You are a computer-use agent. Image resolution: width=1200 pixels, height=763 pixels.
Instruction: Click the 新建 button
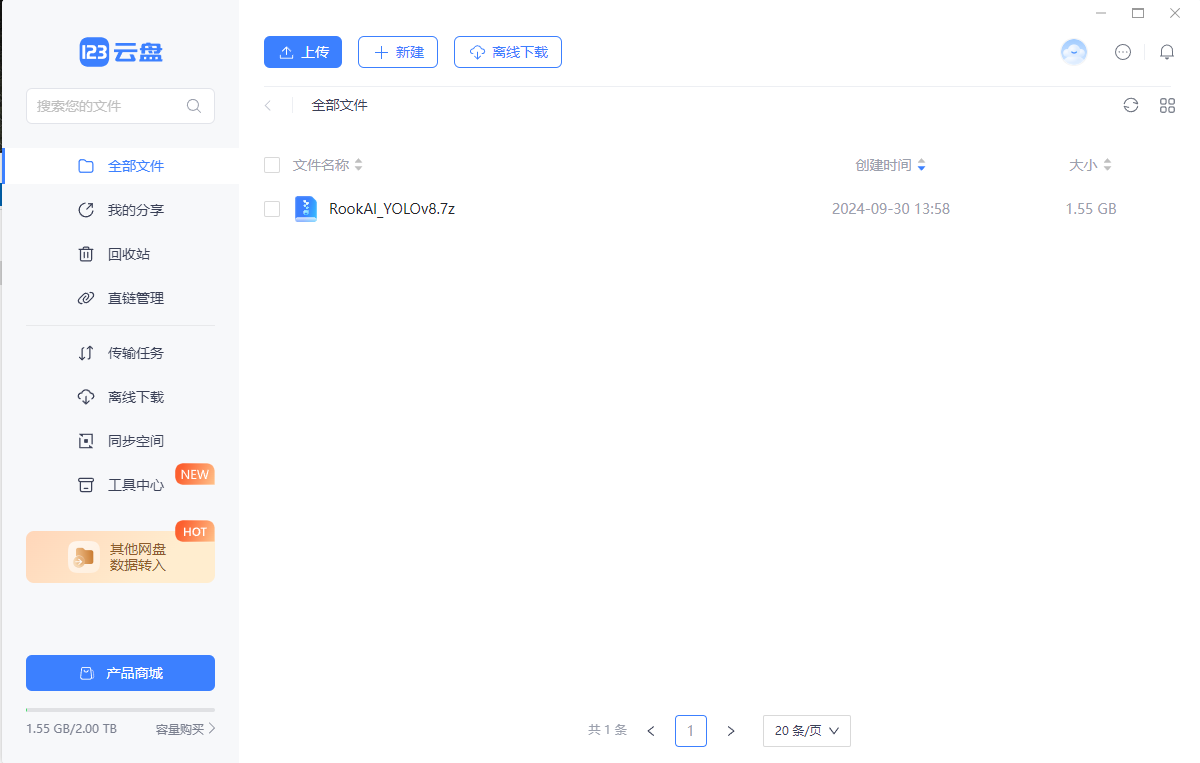(x=398, y=52)
